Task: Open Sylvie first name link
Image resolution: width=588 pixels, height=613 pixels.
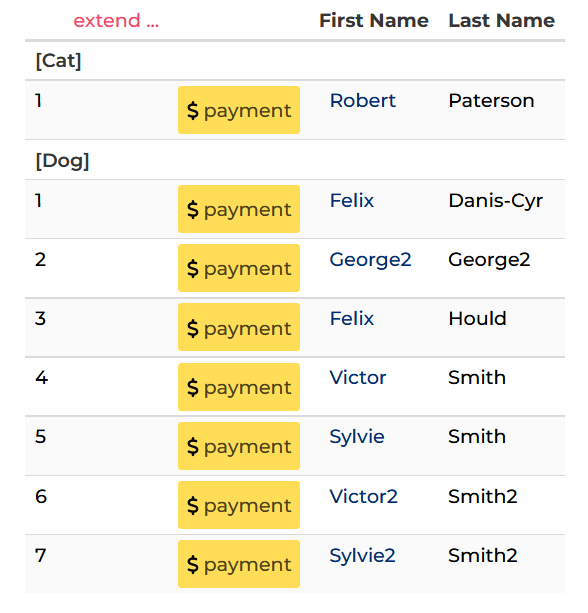Action: click(x=357, y=437)
